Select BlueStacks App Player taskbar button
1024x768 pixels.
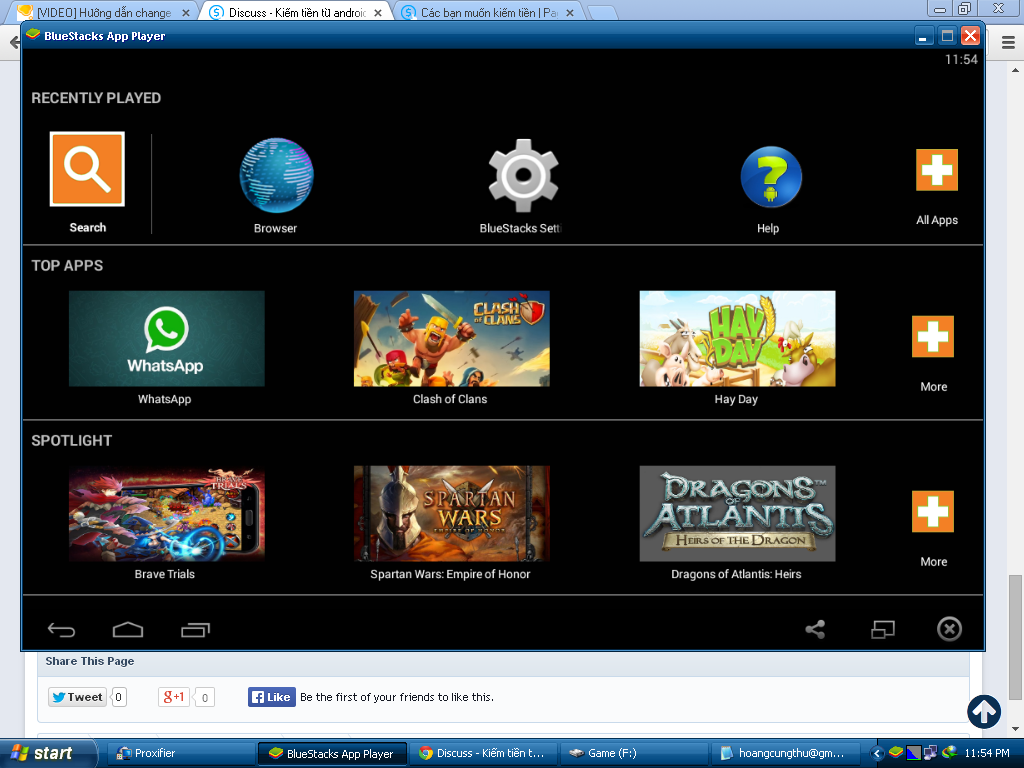tap(332, 754)
